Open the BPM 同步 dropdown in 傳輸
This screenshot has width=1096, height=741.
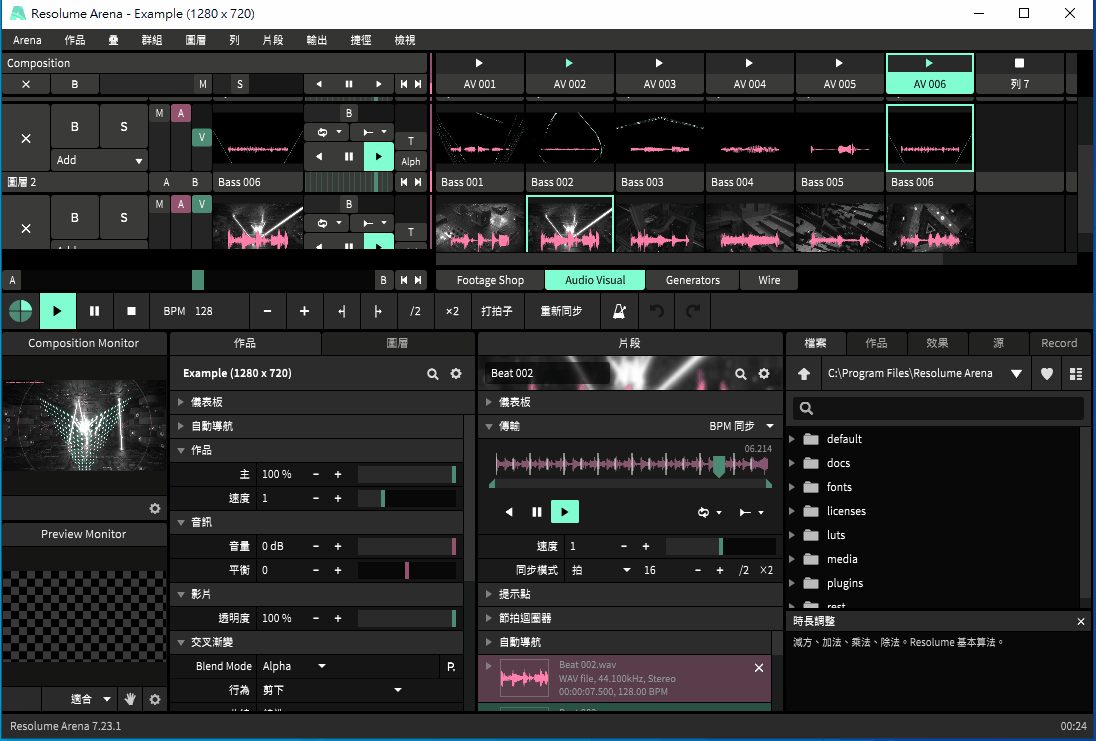point(741,426)
